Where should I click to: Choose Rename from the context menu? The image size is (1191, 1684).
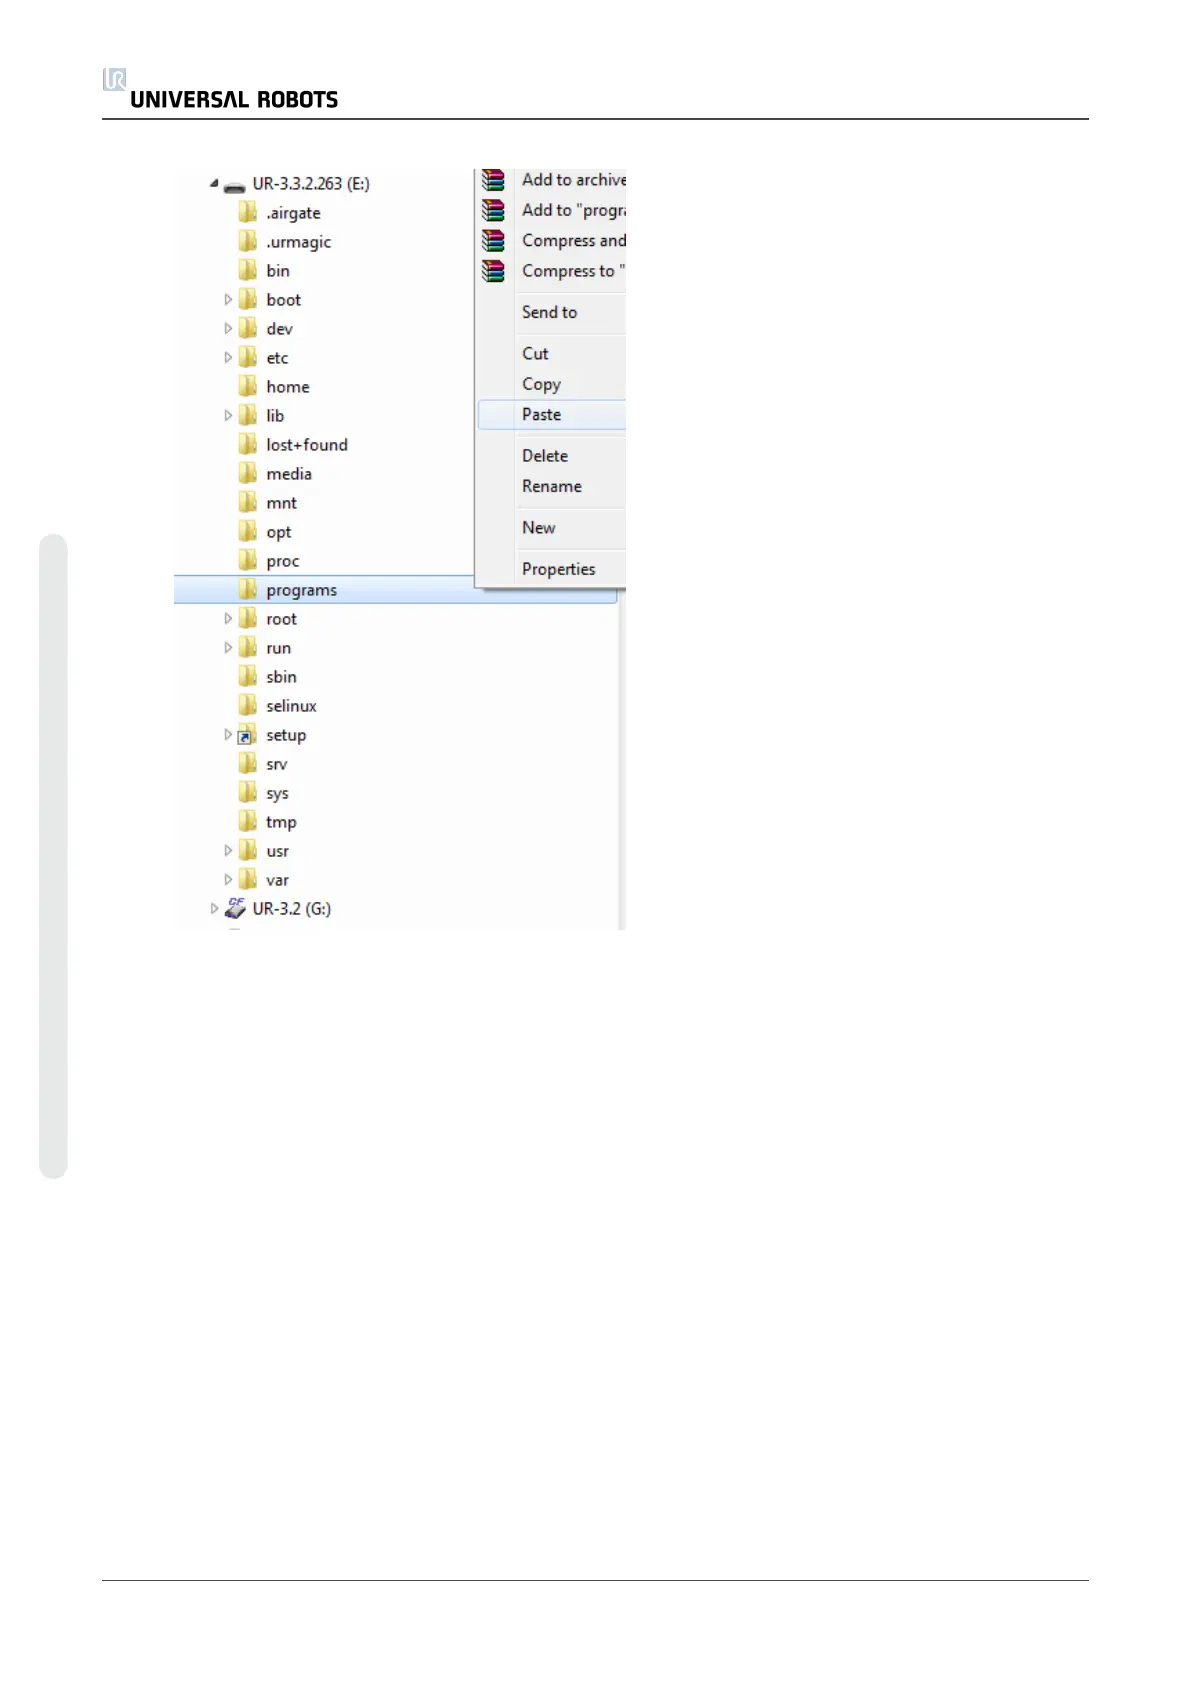tap(552, 486)
